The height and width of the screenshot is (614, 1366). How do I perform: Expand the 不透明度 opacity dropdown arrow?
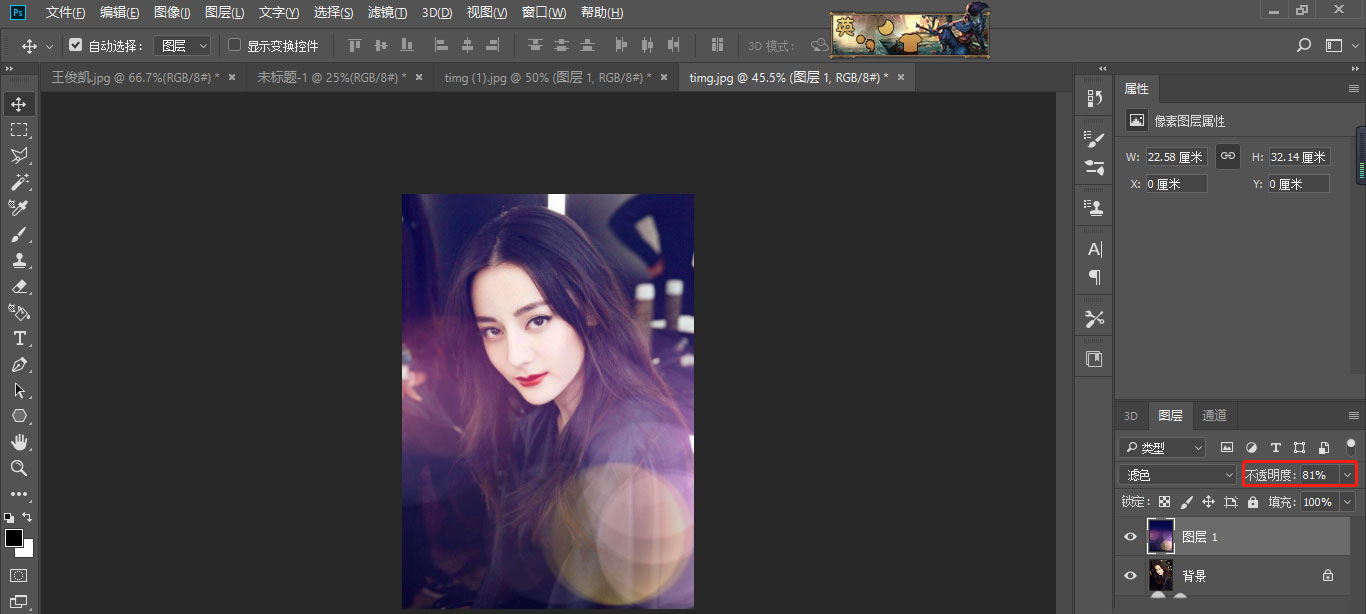point(1348,475)
